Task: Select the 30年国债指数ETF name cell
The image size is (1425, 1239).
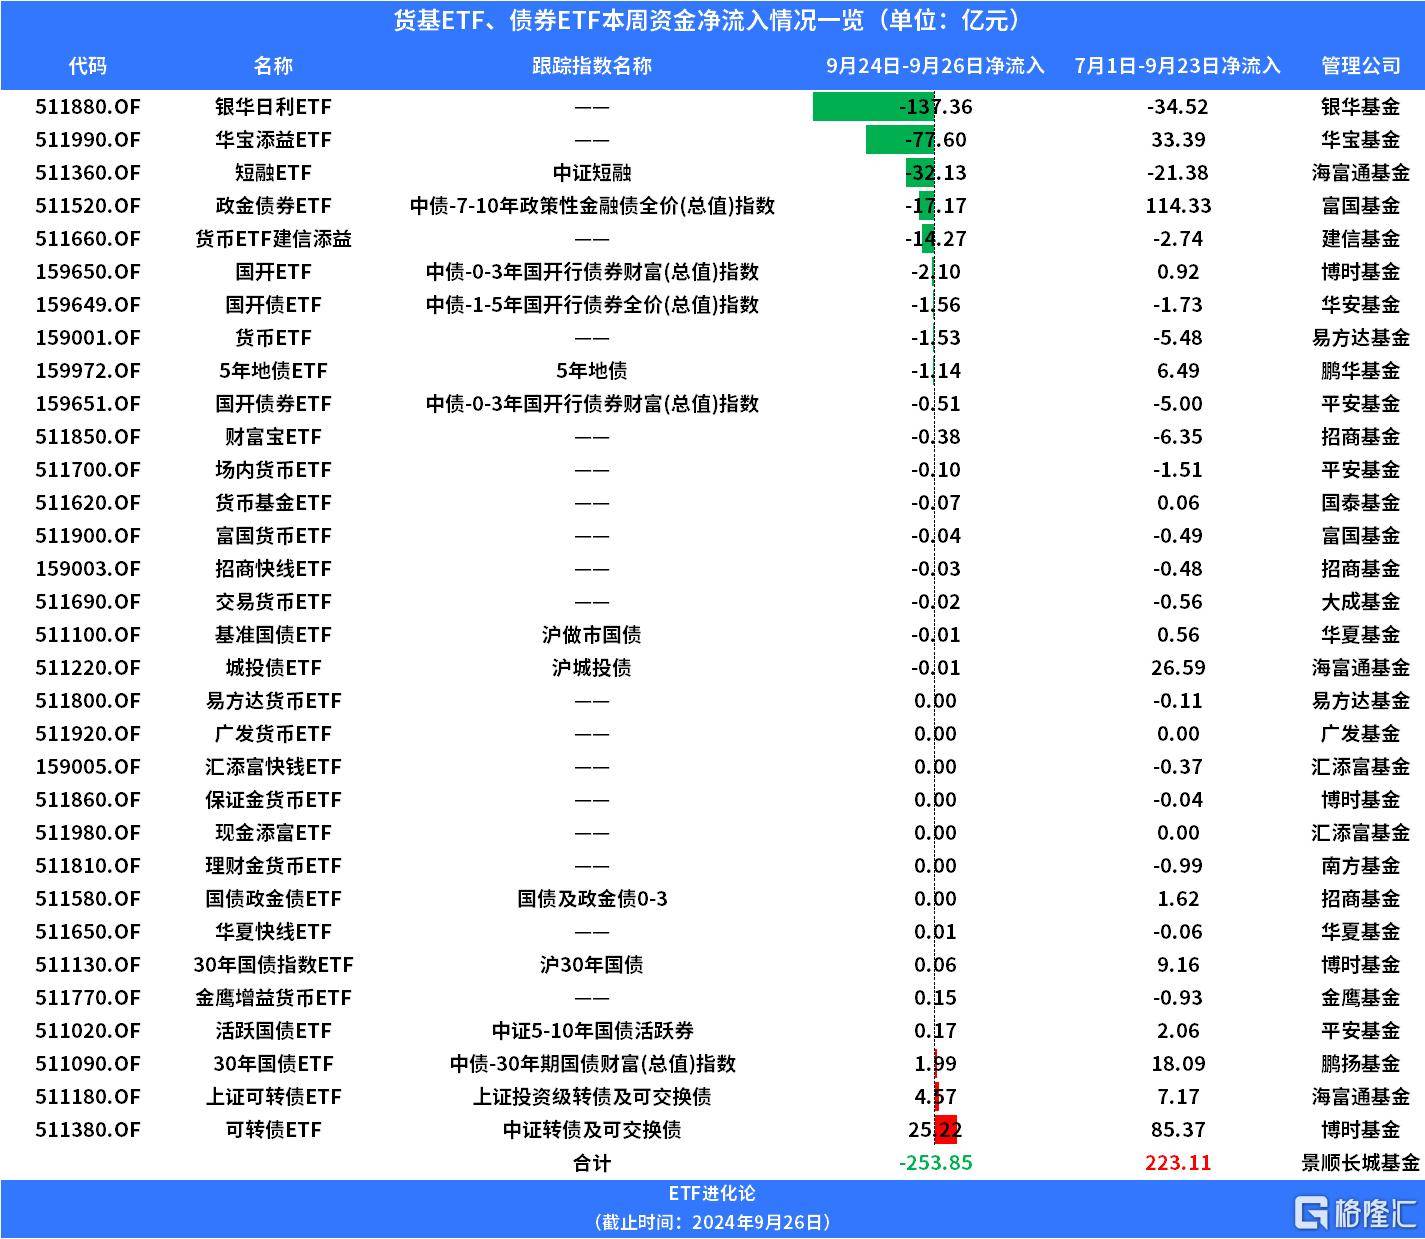Action: click(x=273, y=965)
